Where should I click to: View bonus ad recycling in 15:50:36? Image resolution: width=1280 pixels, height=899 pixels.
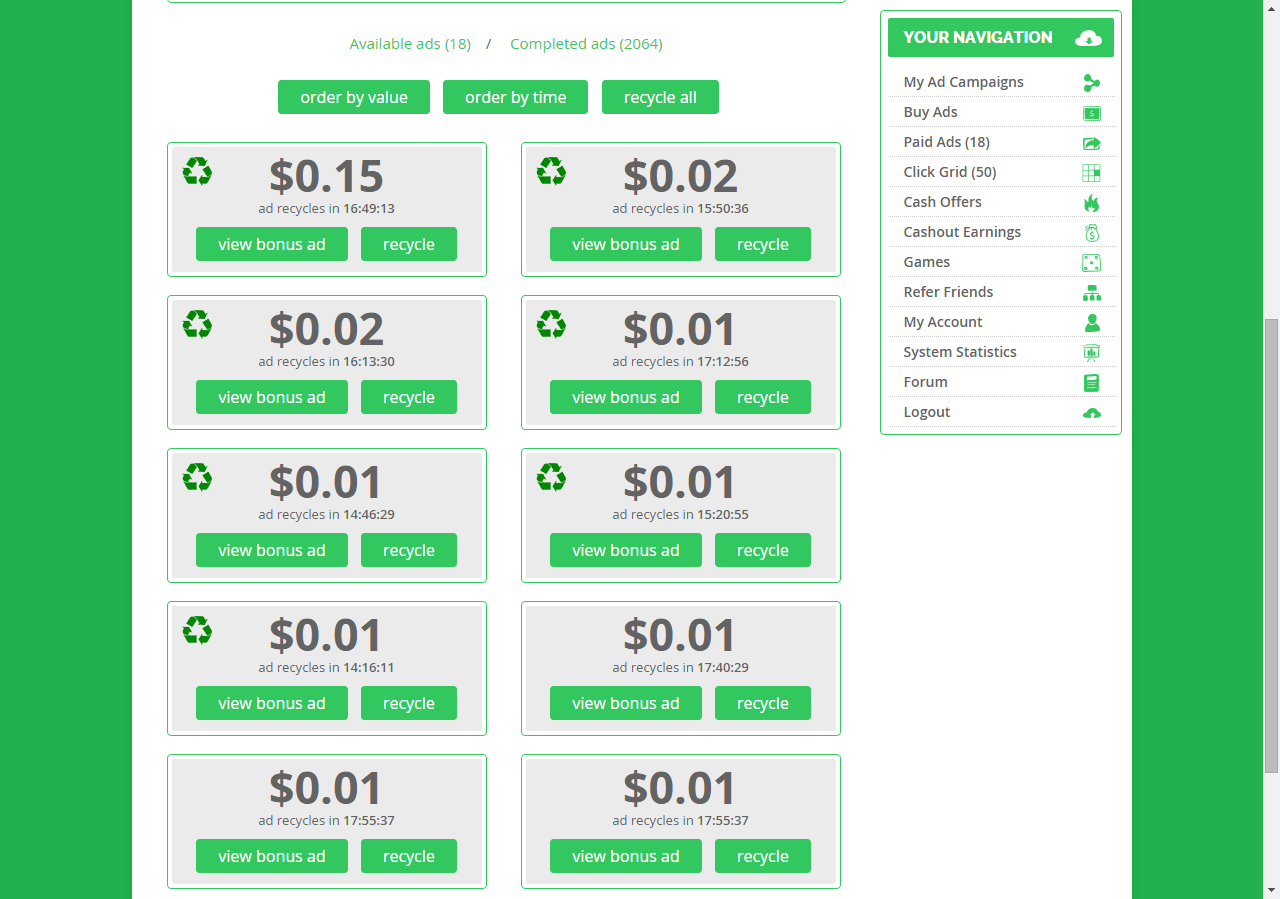[626, 244]
